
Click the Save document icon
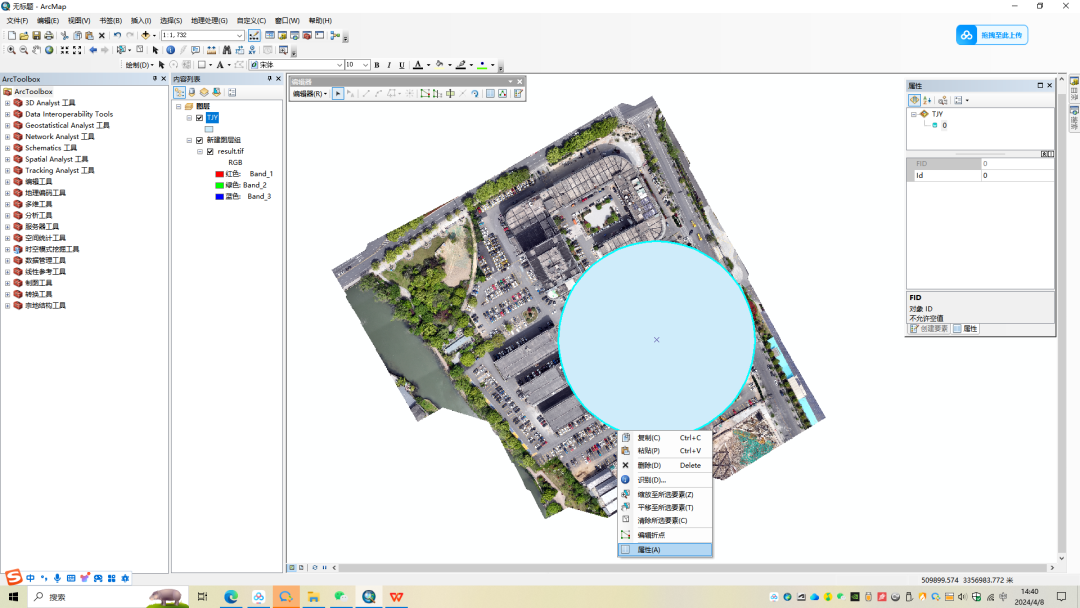[x=37, y=35]
